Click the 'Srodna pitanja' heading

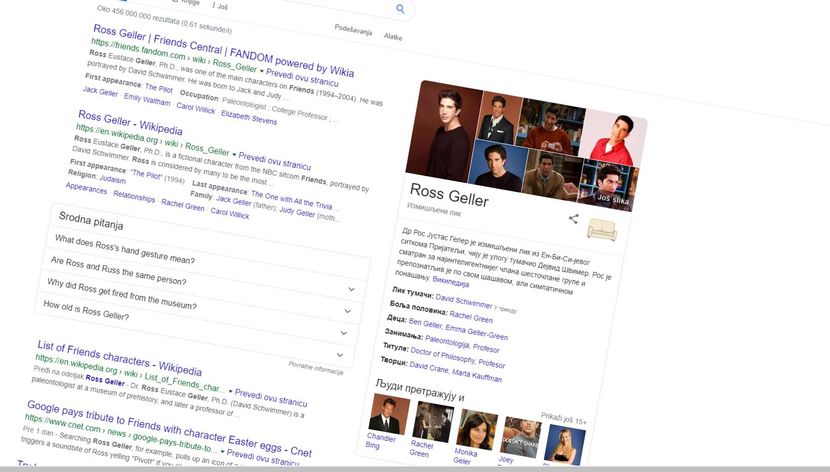tap(91, 221)
